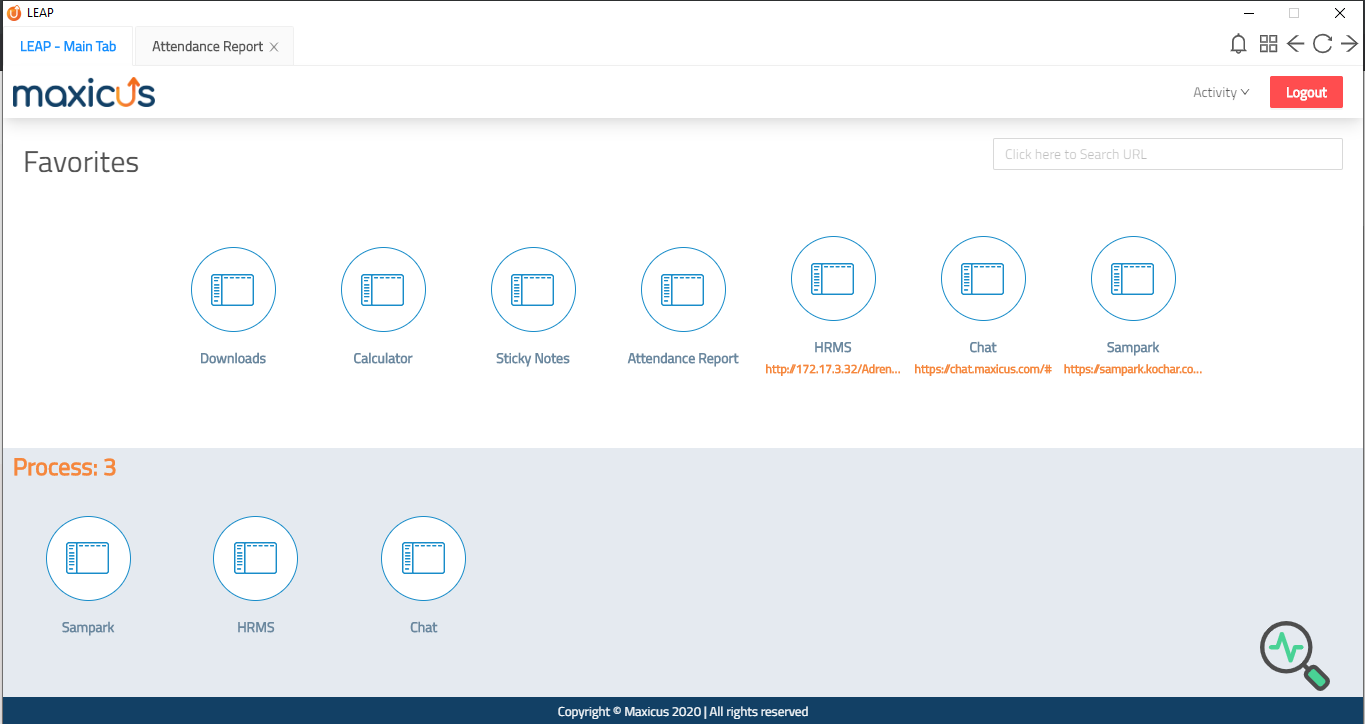Open Attendance Report icon in Favorites

click(683, 290)
